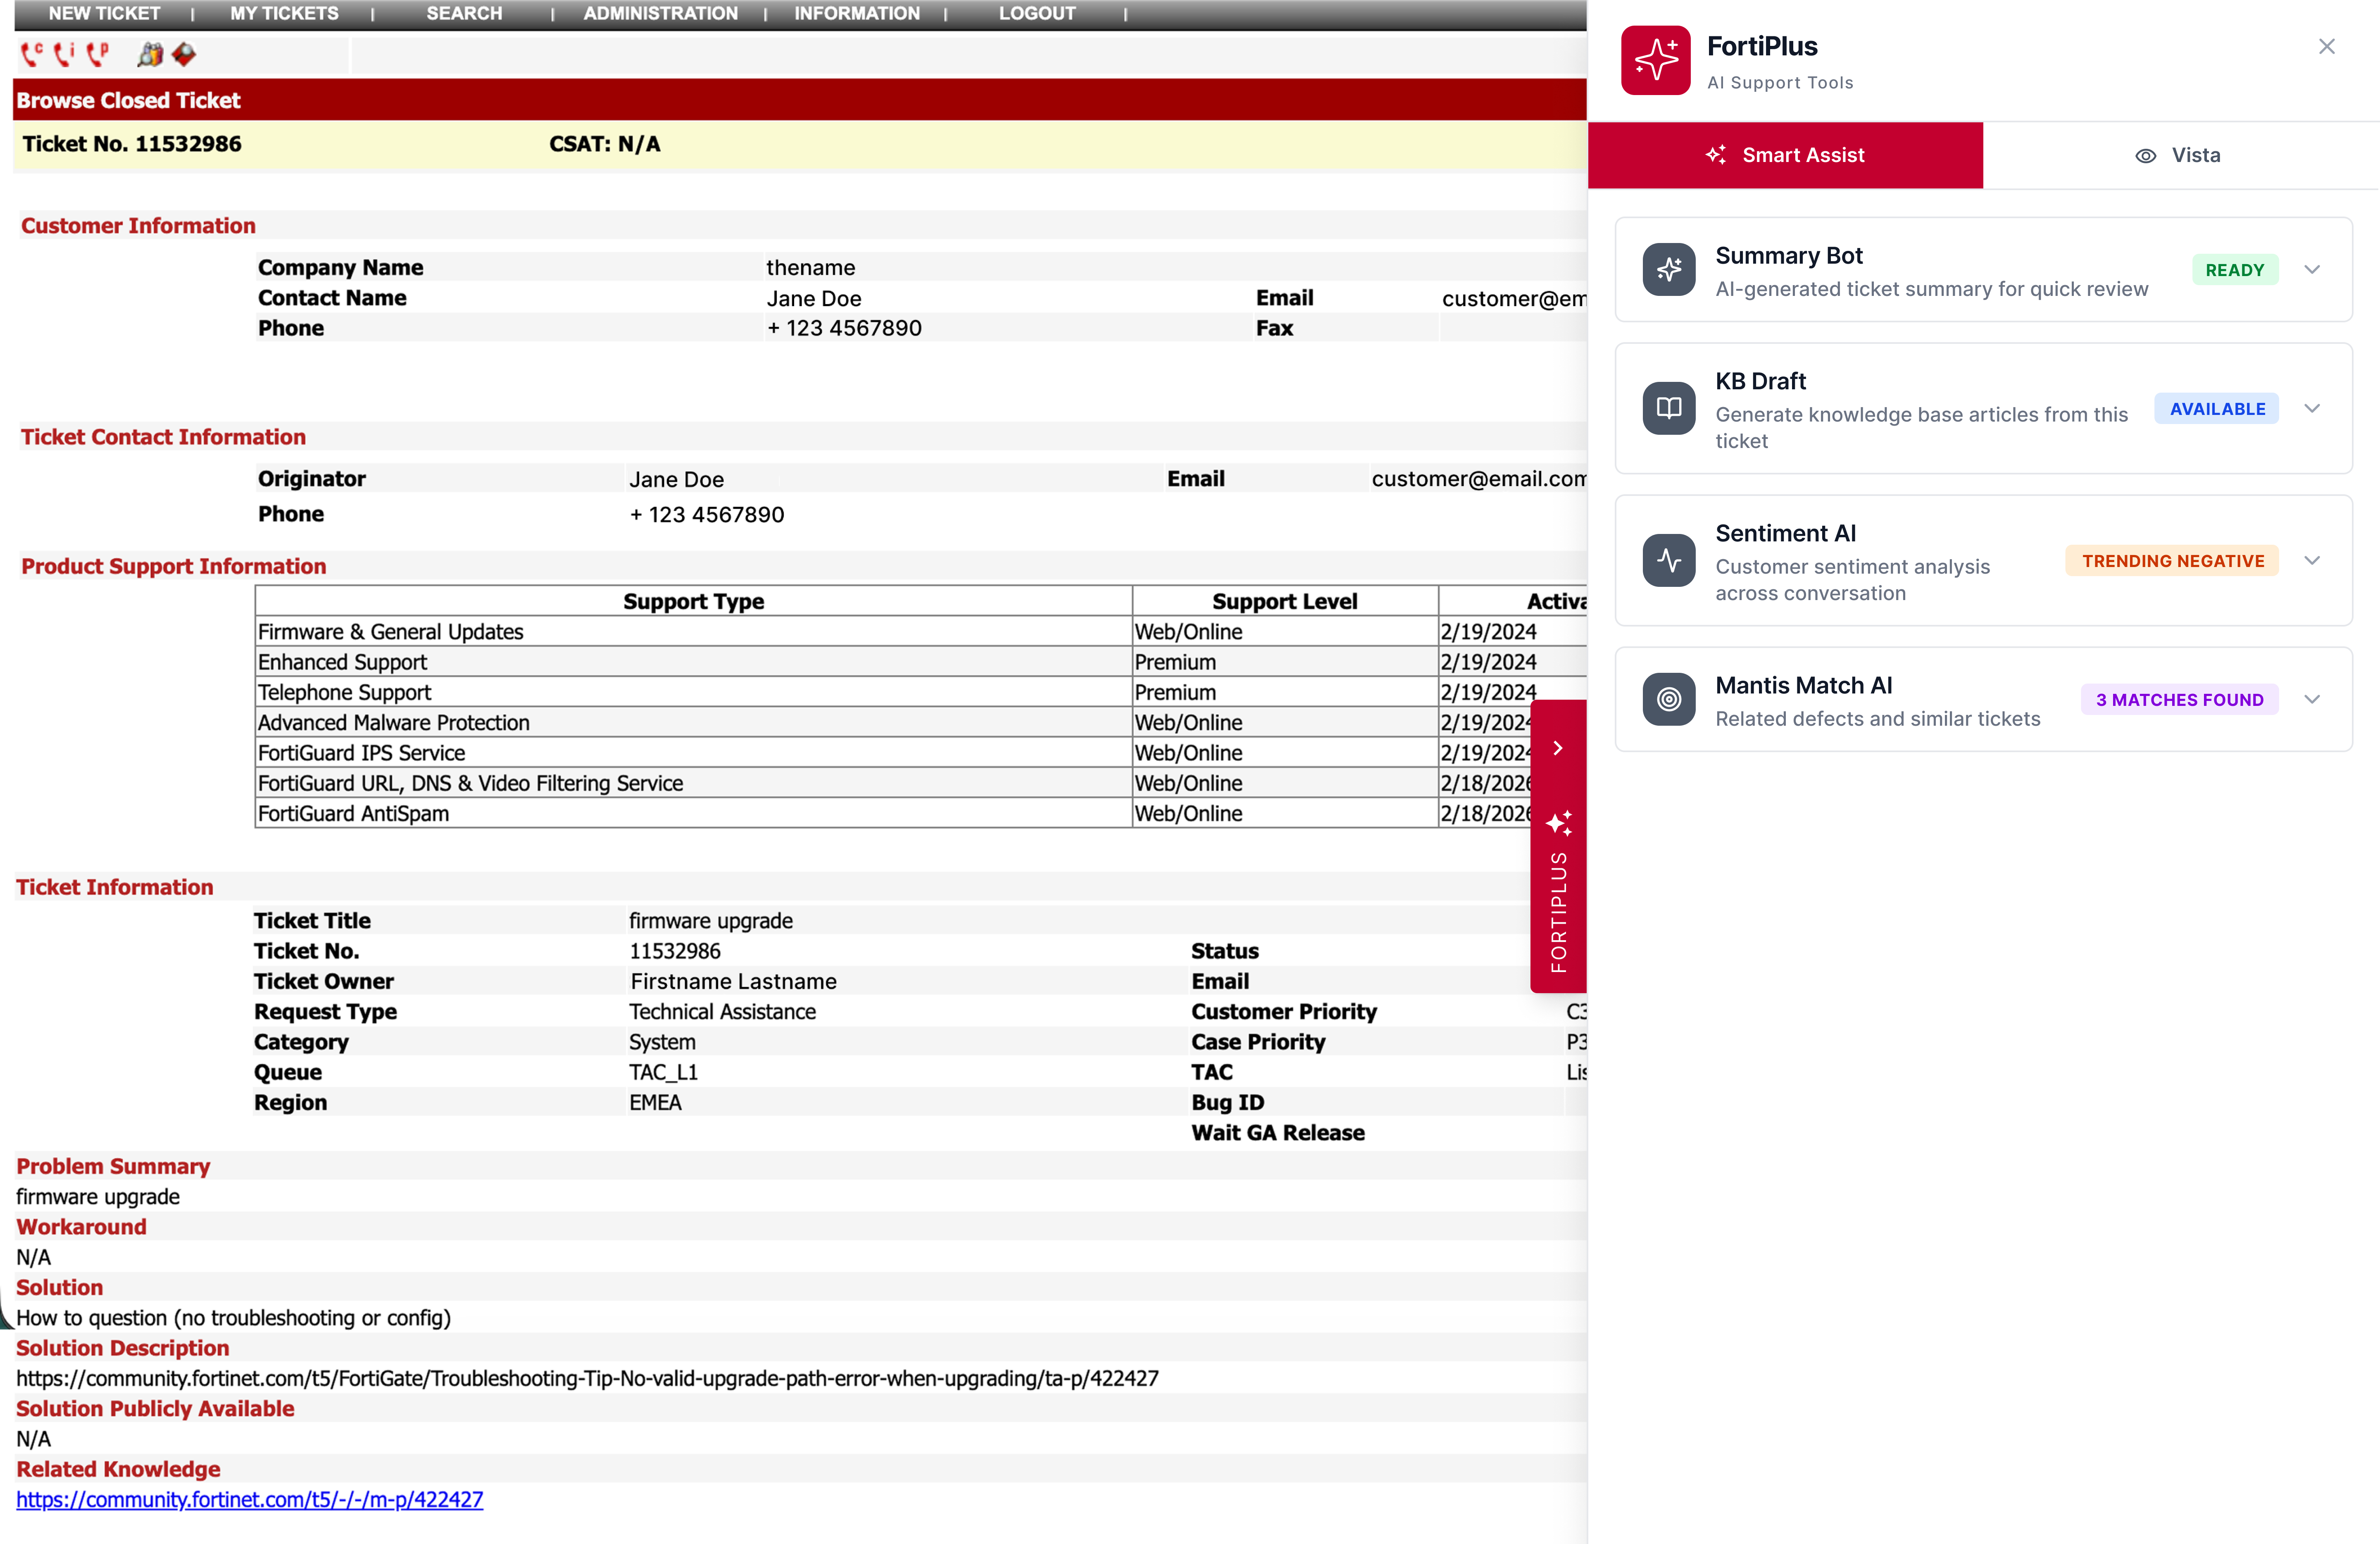Click Queue value 'TAC_L1'
The image size is (2380, 1544).
tap(664, 1072)
